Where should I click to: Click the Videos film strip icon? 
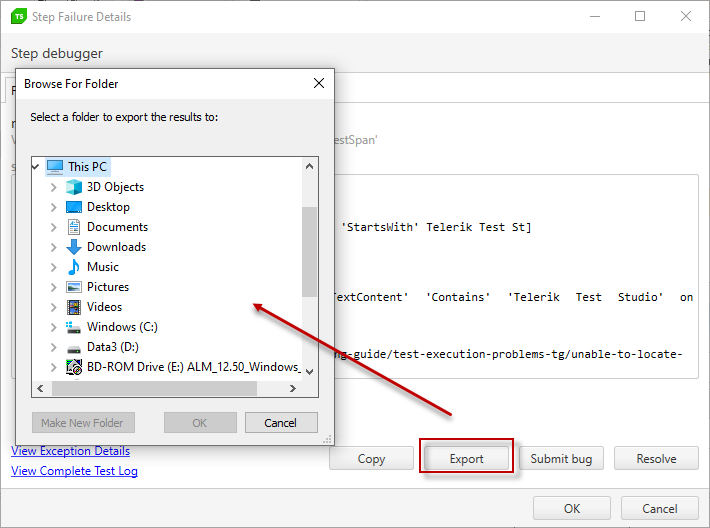pos(74,307)
